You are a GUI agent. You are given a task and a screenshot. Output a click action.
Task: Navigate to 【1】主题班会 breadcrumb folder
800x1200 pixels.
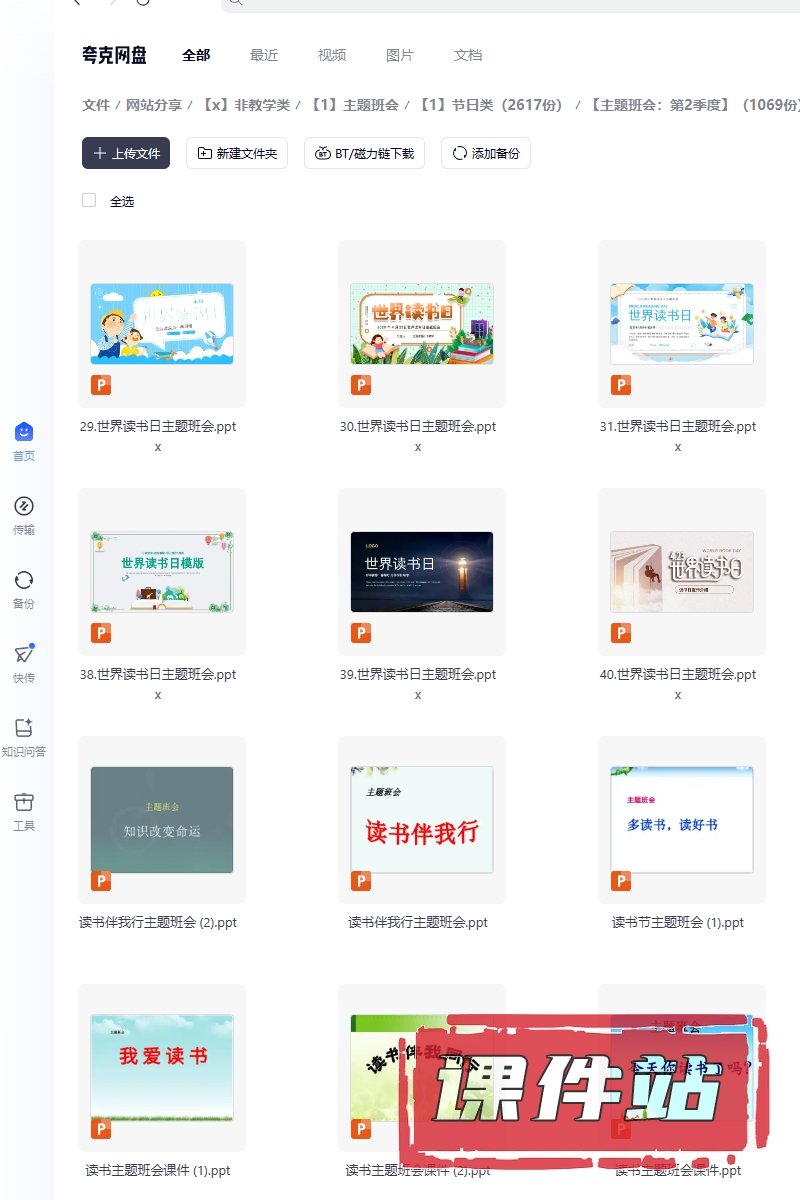354,105
